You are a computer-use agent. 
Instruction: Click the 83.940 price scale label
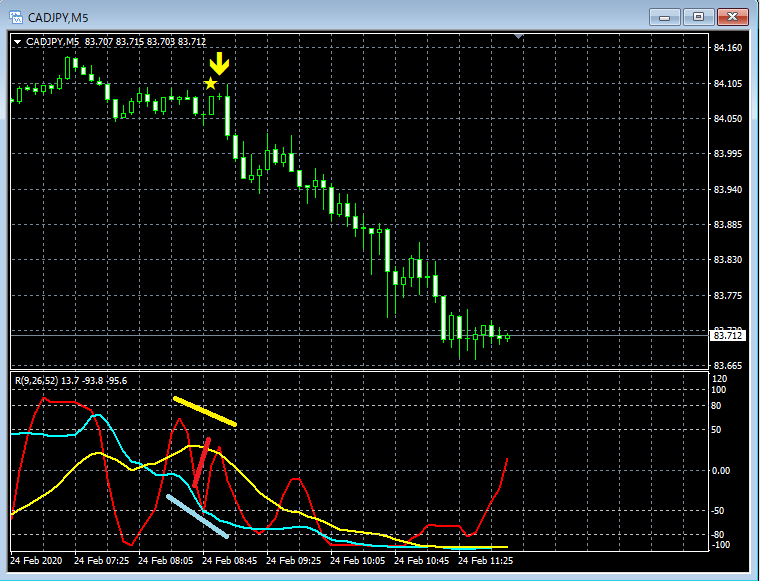728,189
